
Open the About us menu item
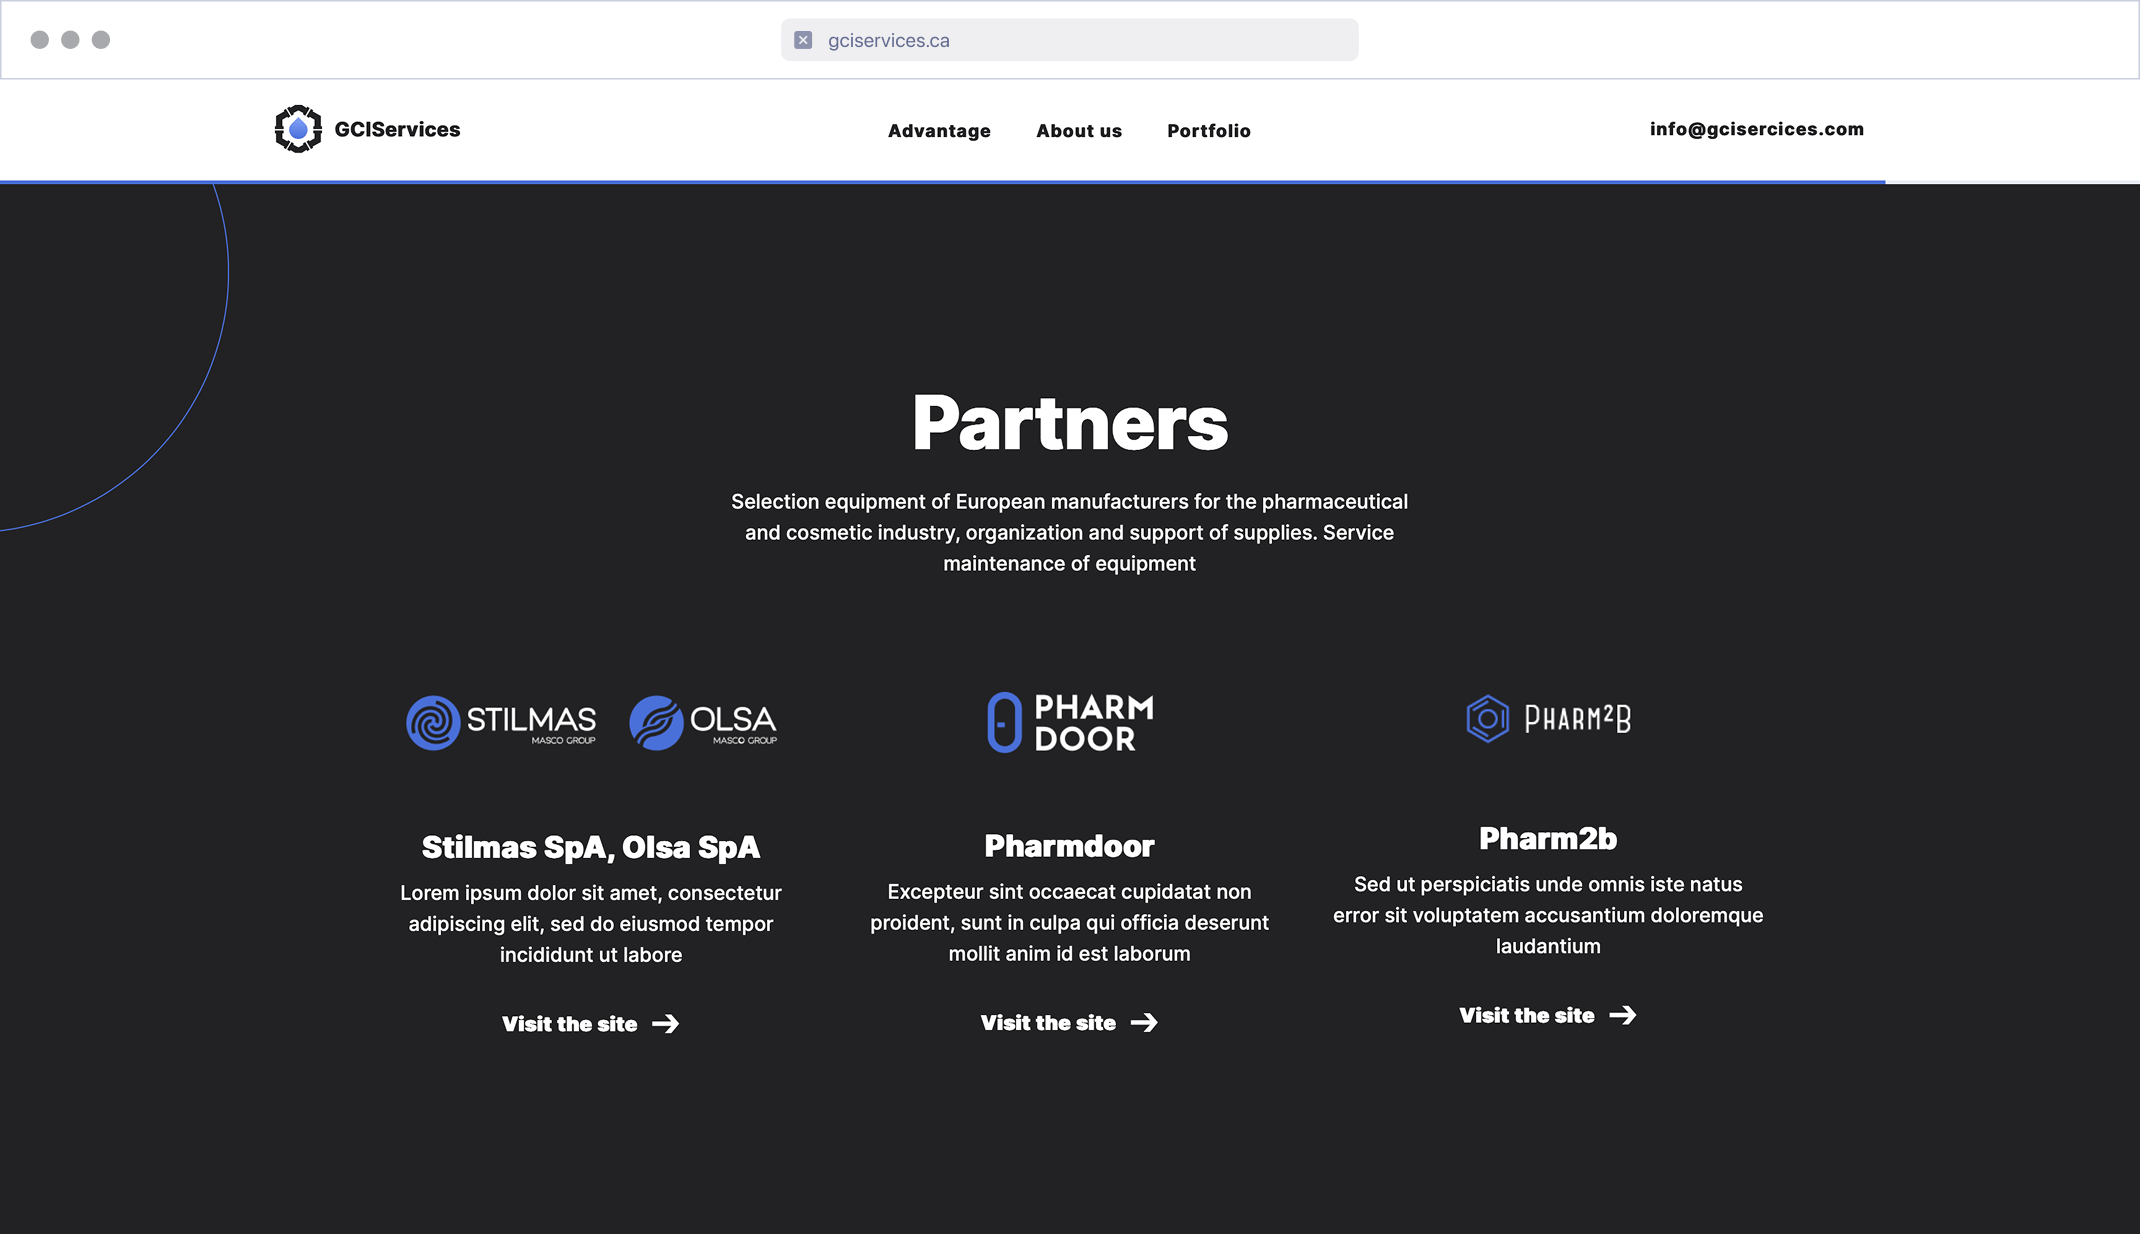click(x=1079, y=131)
